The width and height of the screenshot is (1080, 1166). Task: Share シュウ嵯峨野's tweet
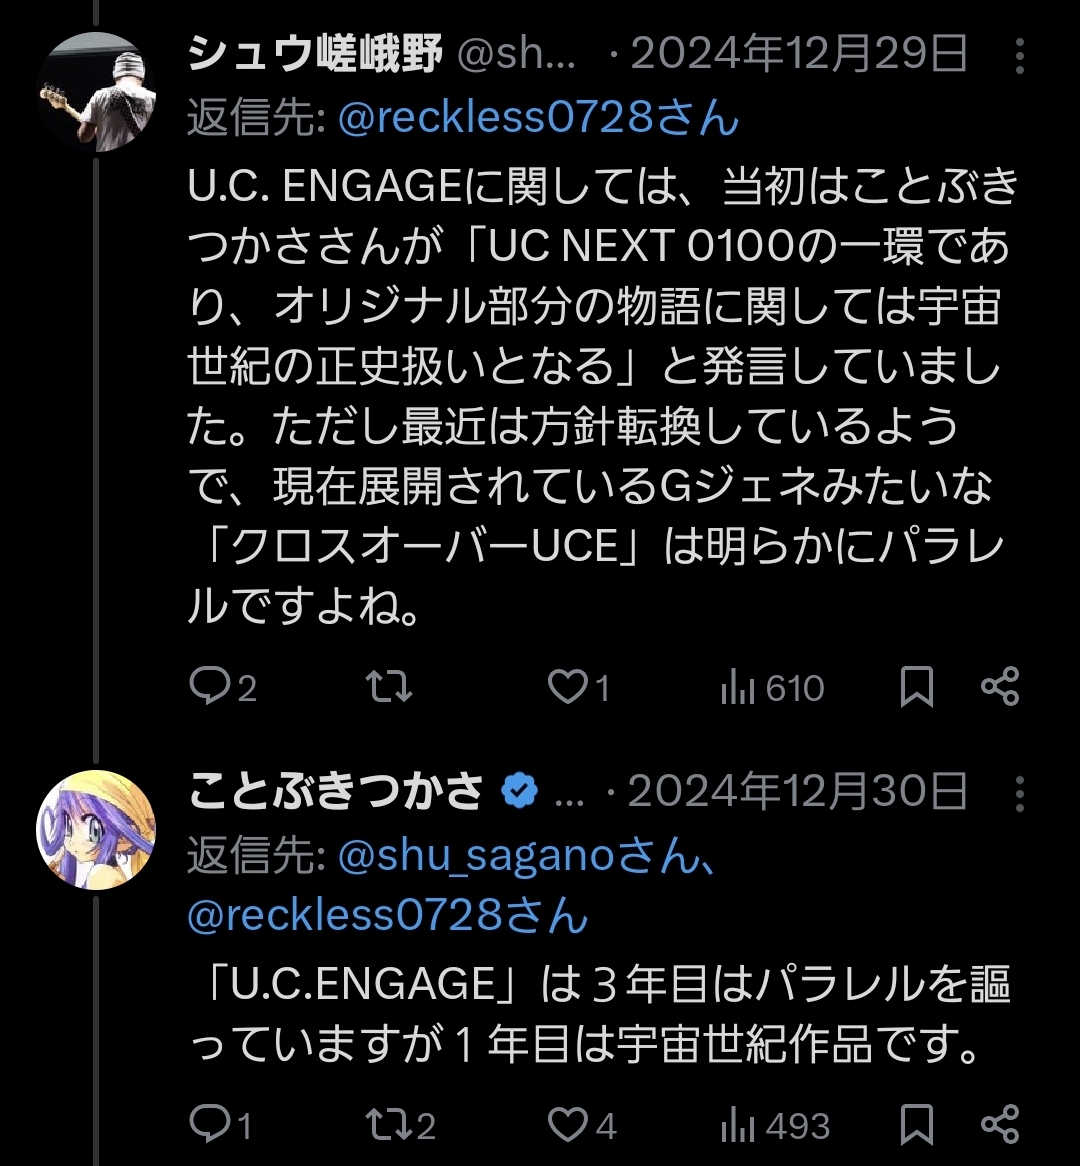pyautogui.click(x=999, y=687)
